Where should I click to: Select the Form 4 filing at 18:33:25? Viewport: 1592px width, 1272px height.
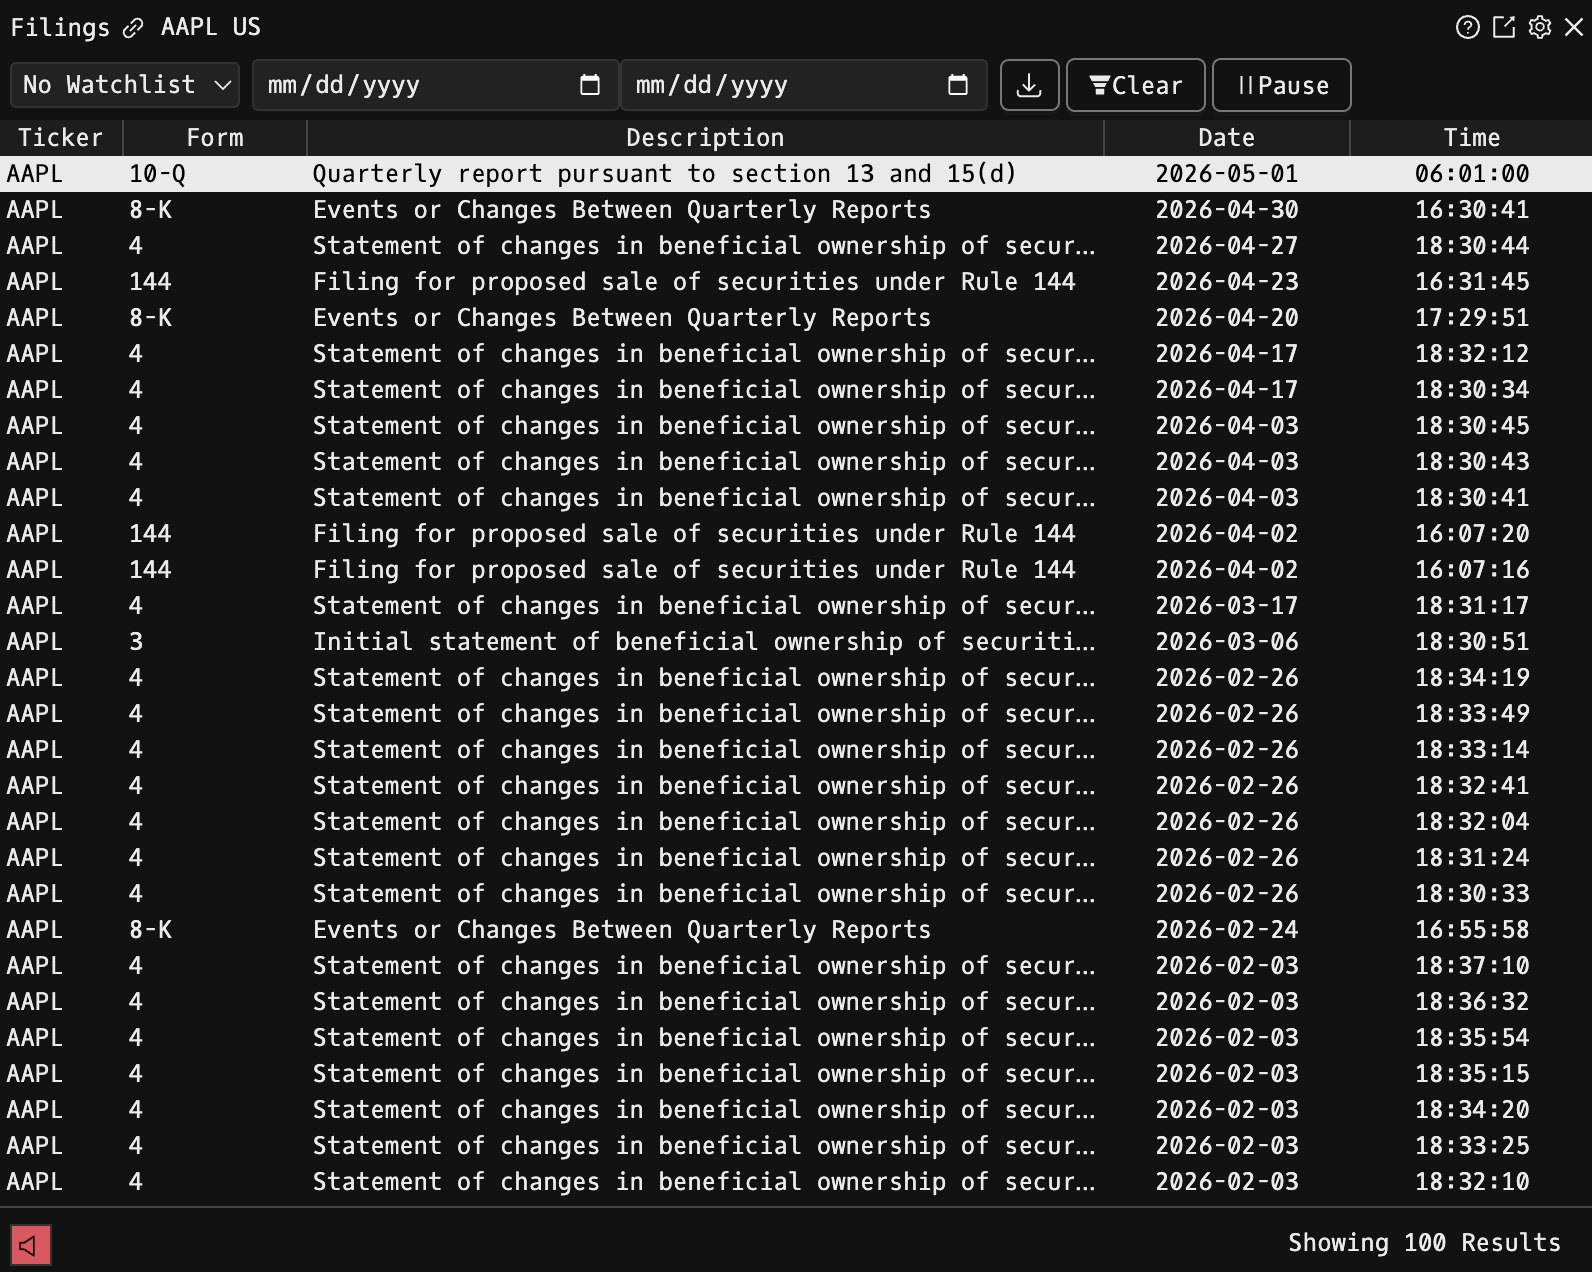click(x=796, y=1146)
